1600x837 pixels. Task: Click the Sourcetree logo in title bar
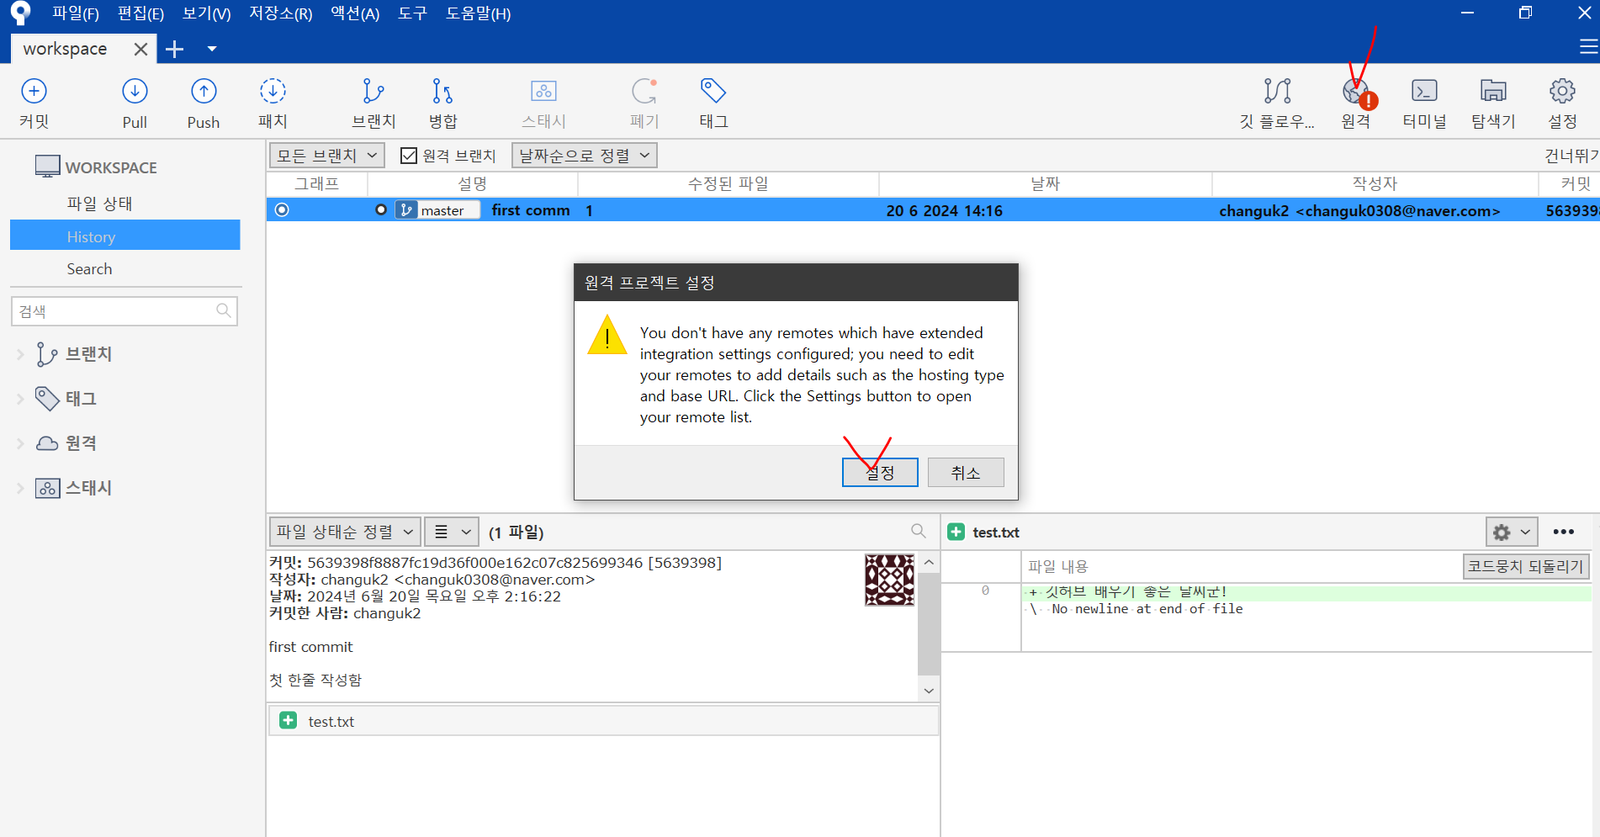pos(20,13)
